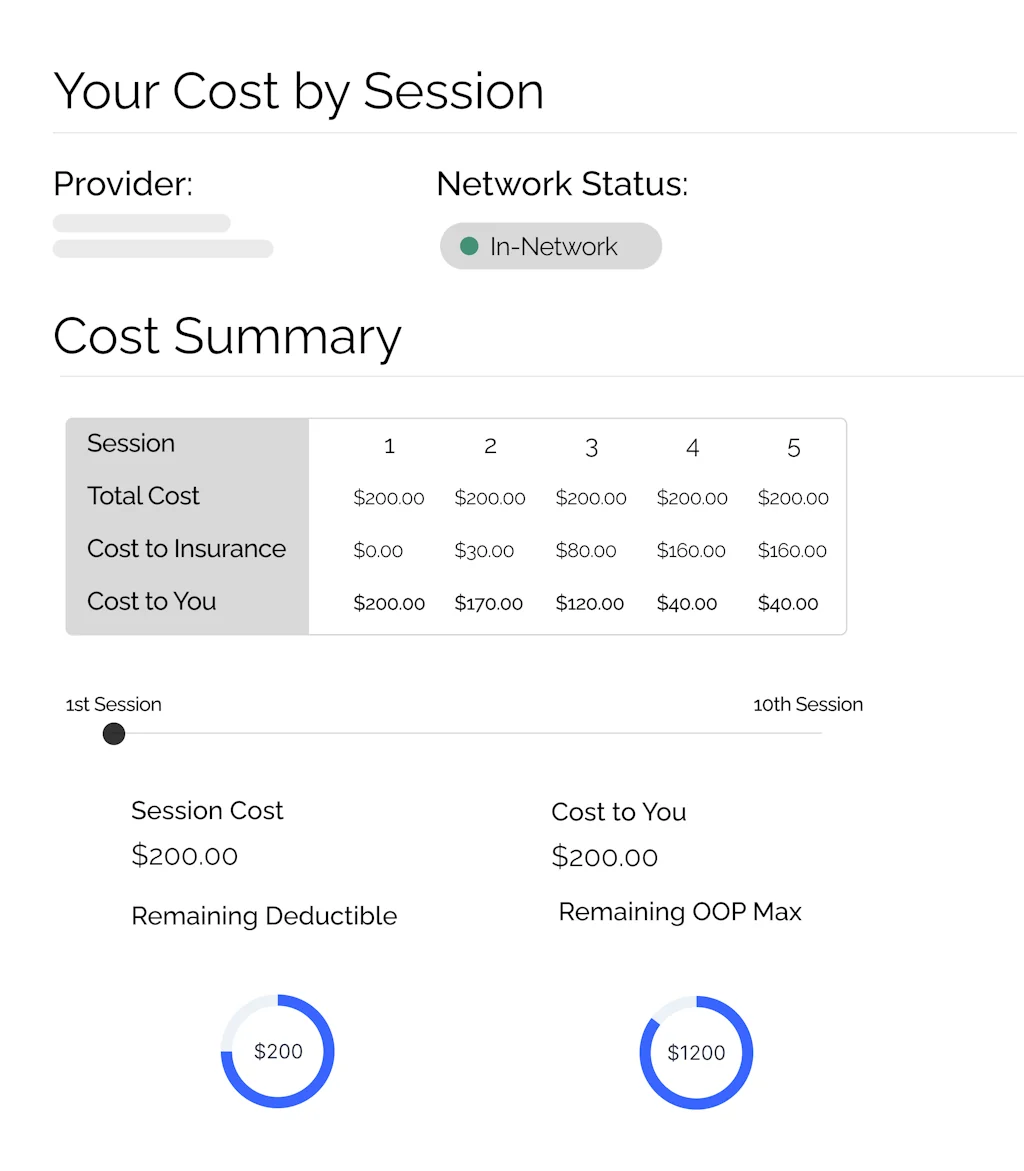Image resolution: width=1024 pixels, height=1171 pixels.
Task: Select session 3 column header
Action: [x=591, y=447]
